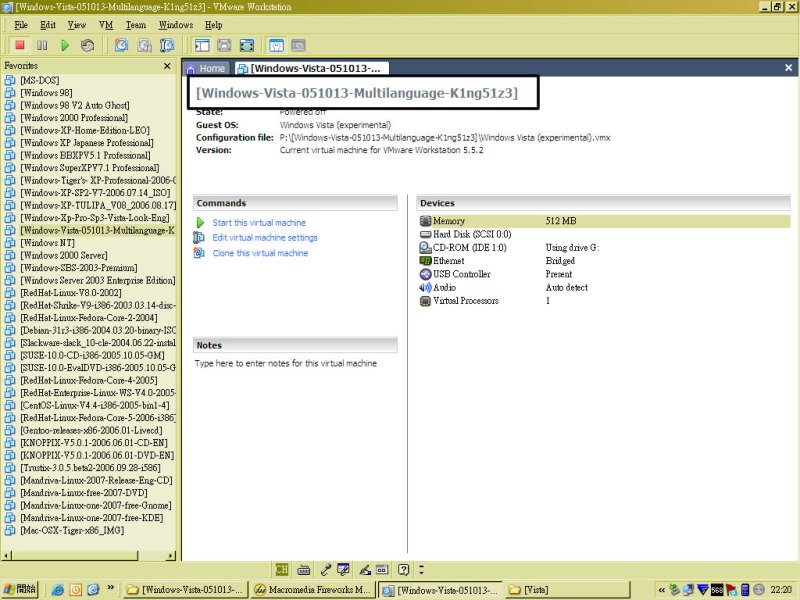The height and width of the screenshot is (600, 800).
Task: Click the Favorites scrollbar right arrow
Action: 171,555
